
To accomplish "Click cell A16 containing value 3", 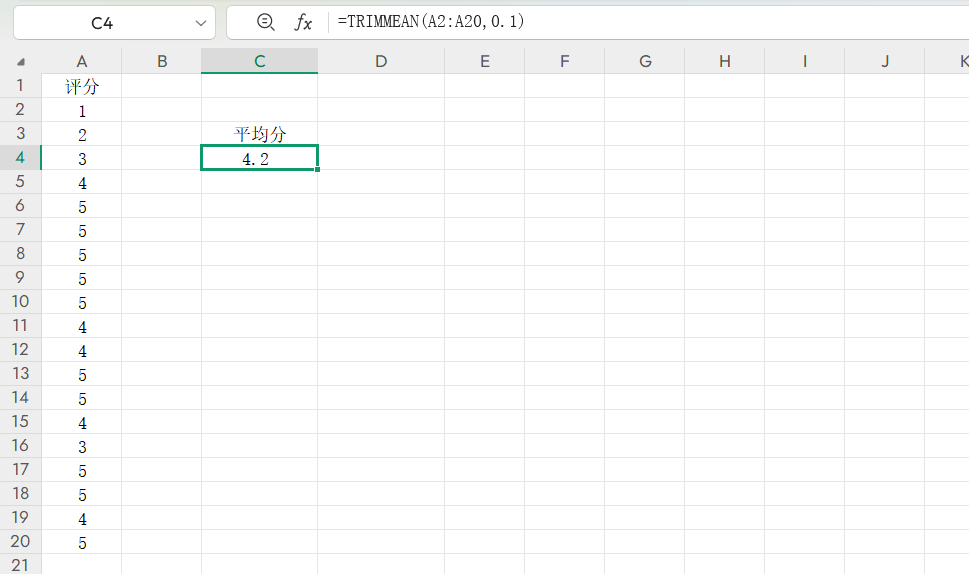I will (x=82, y=446).
